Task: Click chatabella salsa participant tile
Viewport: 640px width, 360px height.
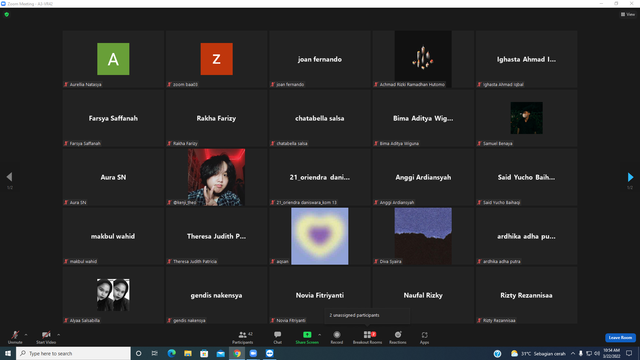Action: point(320,118)
